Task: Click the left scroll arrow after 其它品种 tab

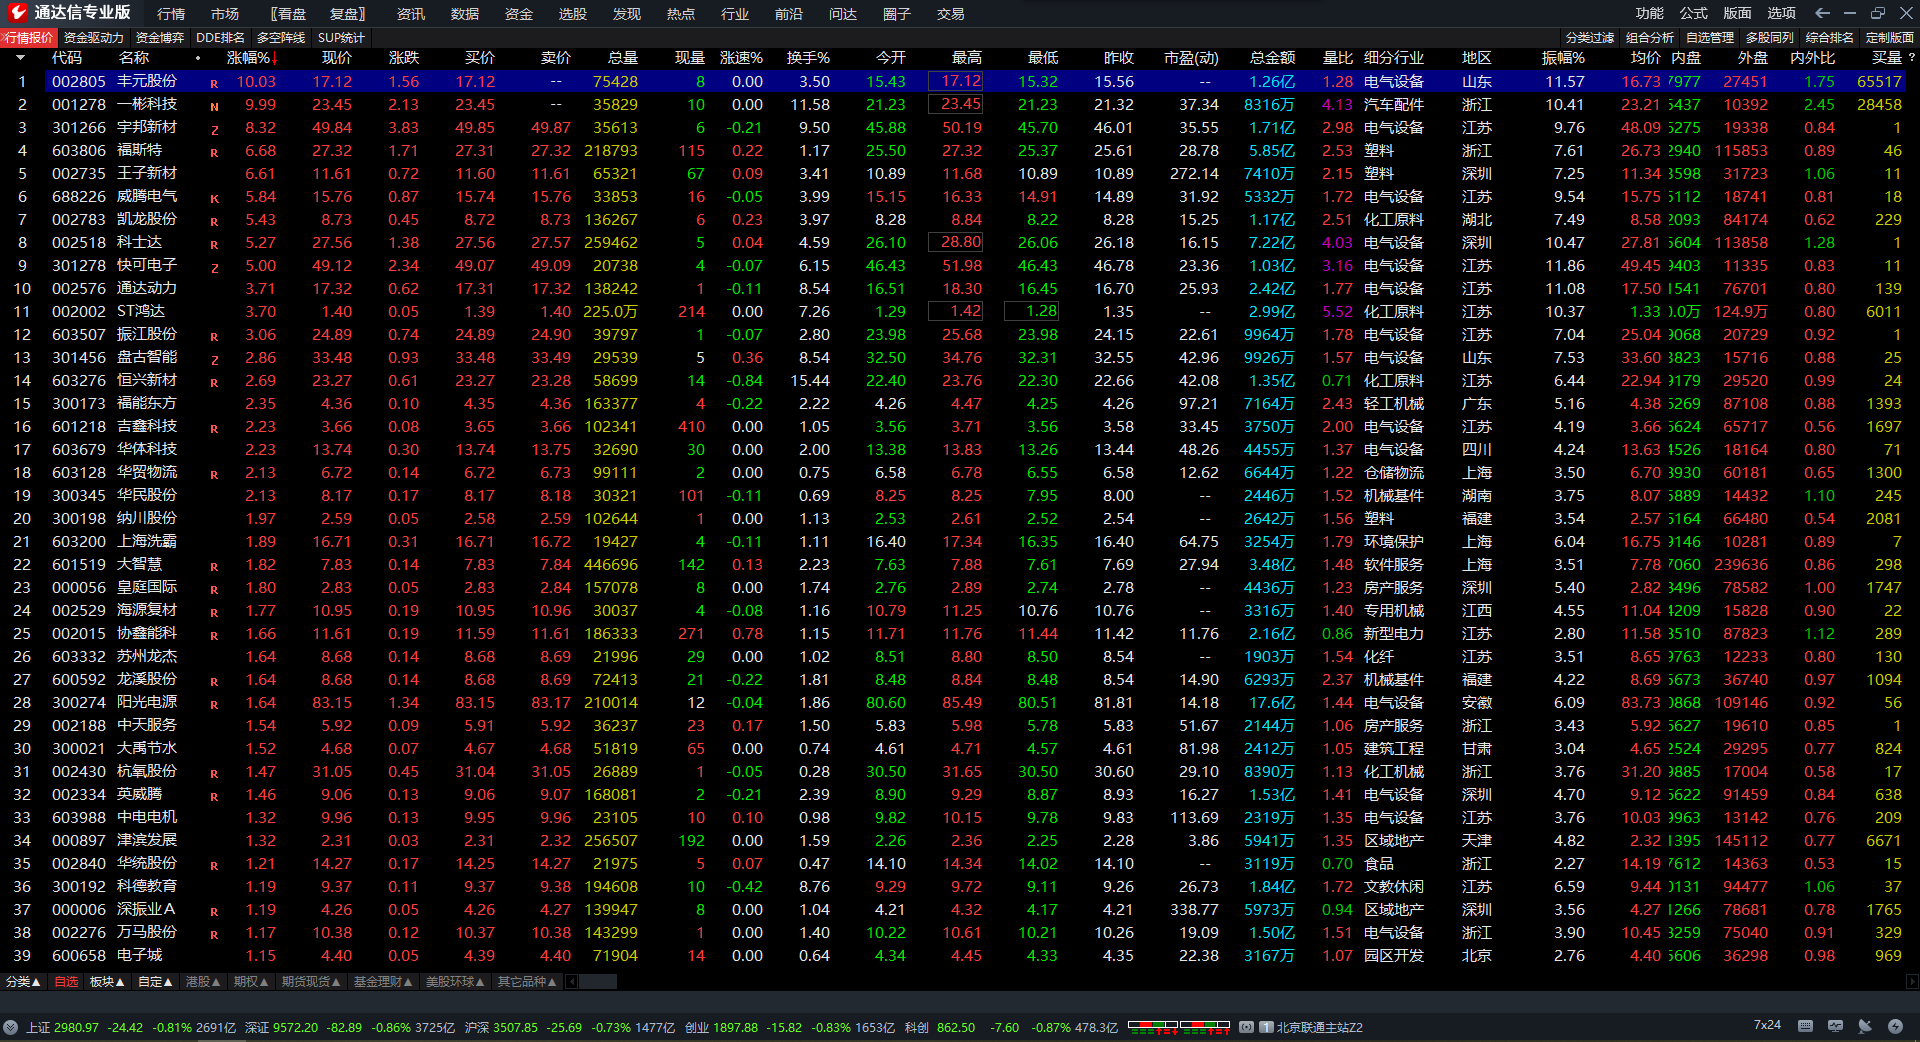Action: pyautogui.click(x=572, y=982)
